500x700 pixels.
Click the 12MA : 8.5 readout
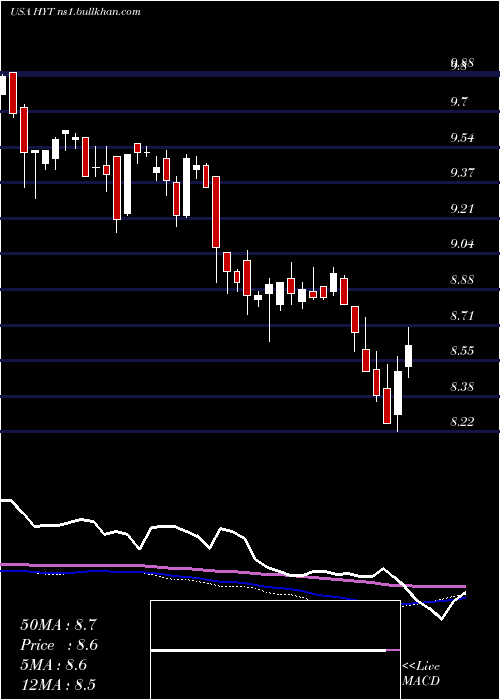[58, 685]
